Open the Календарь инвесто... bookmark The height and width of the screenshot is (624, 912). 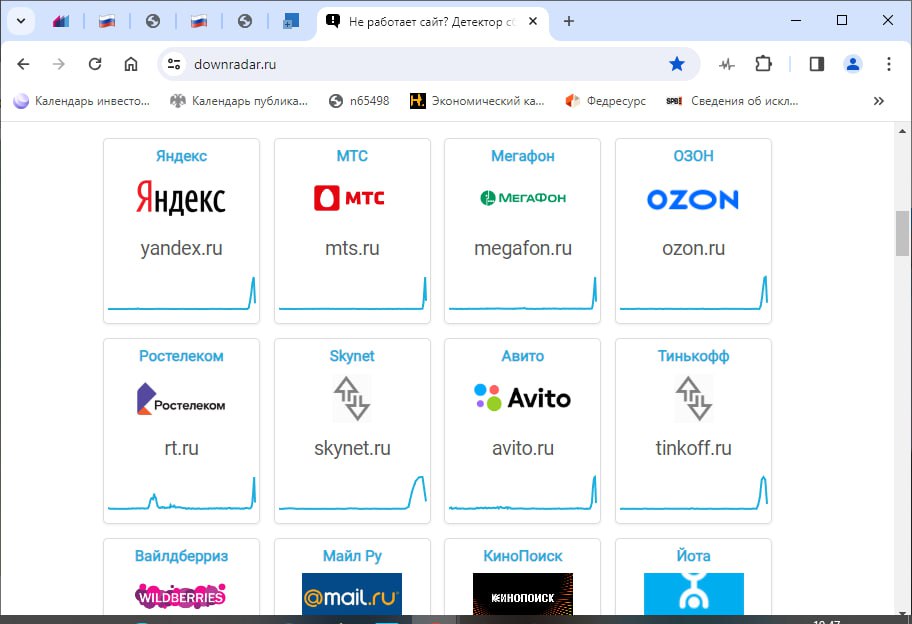[82, 101]
